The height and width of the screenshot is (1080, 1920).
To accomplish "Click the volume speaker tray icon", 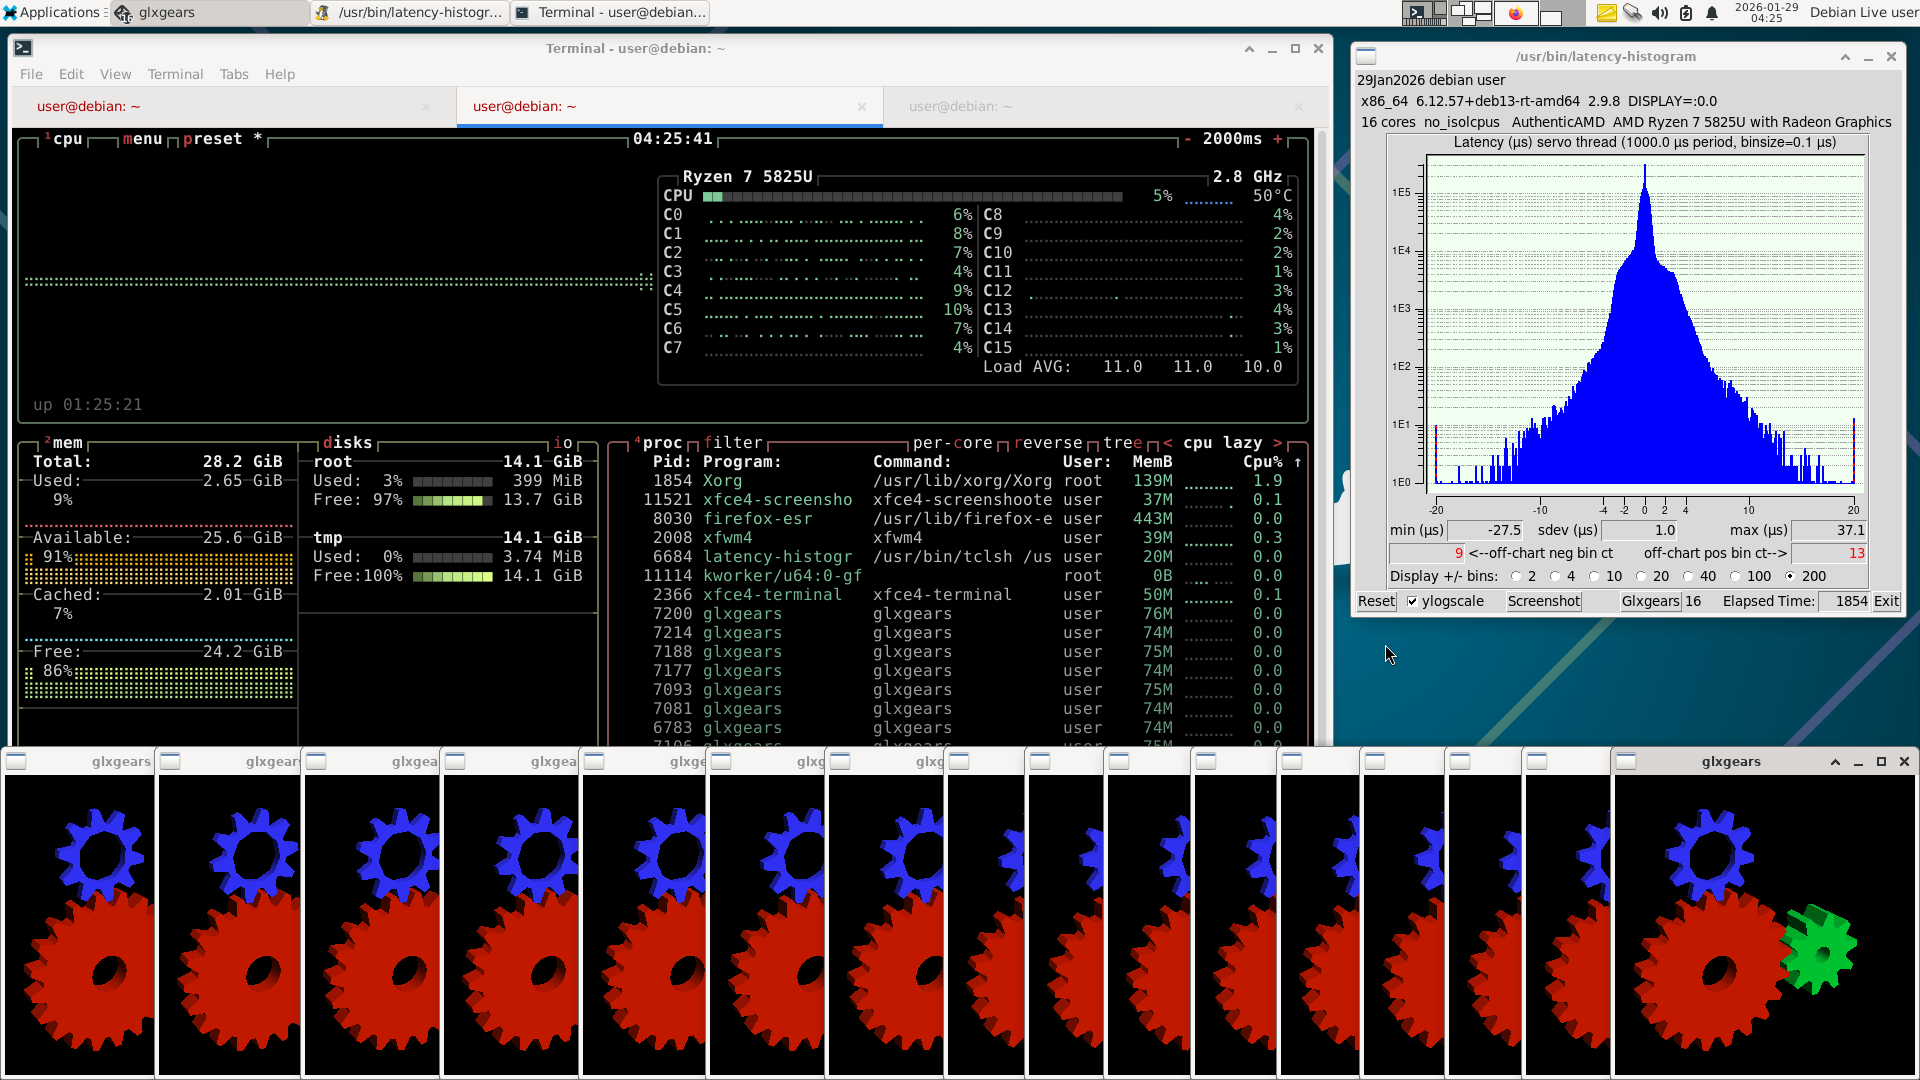I will (1660, 13).
